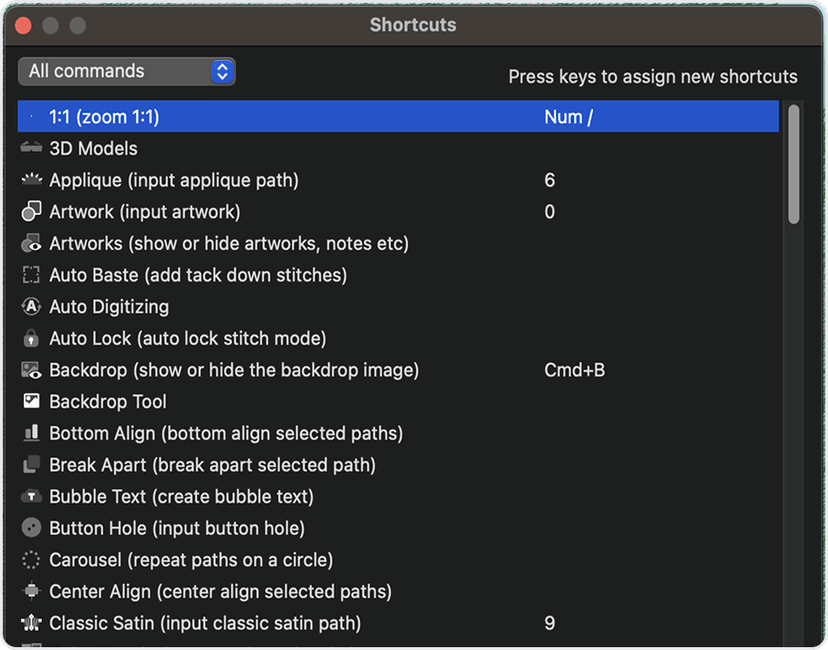Viewport: 828px width, 650px height.
Task: Click the 3D Models command icon
Action: [31, 148]
